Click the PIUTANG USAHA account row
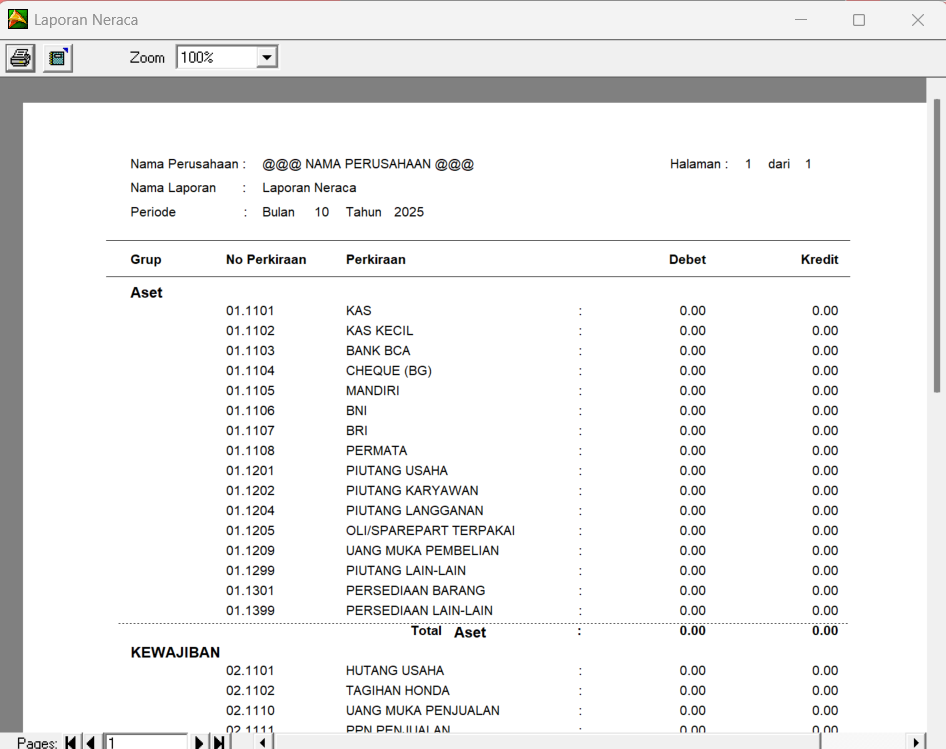This screenshot has width=946, height=749. (396, 471)
